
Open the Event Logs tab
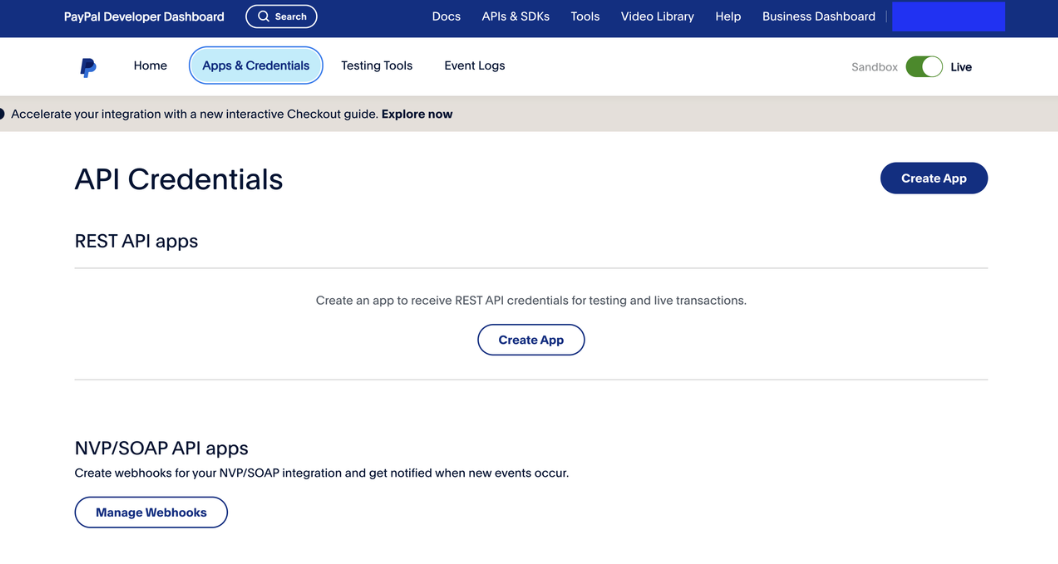tap(474, 65)
